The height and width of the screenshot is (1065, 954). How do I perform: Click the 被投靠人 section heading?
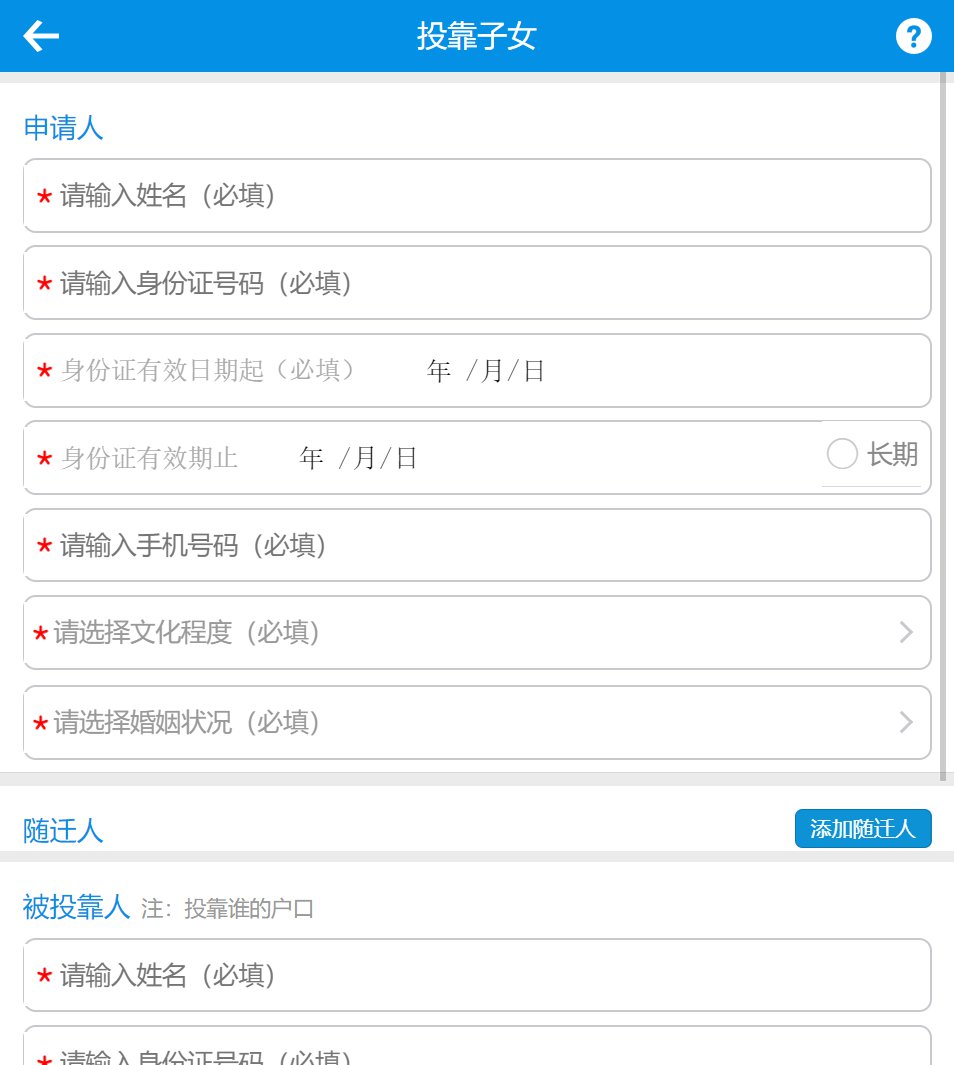coord(76,907)
